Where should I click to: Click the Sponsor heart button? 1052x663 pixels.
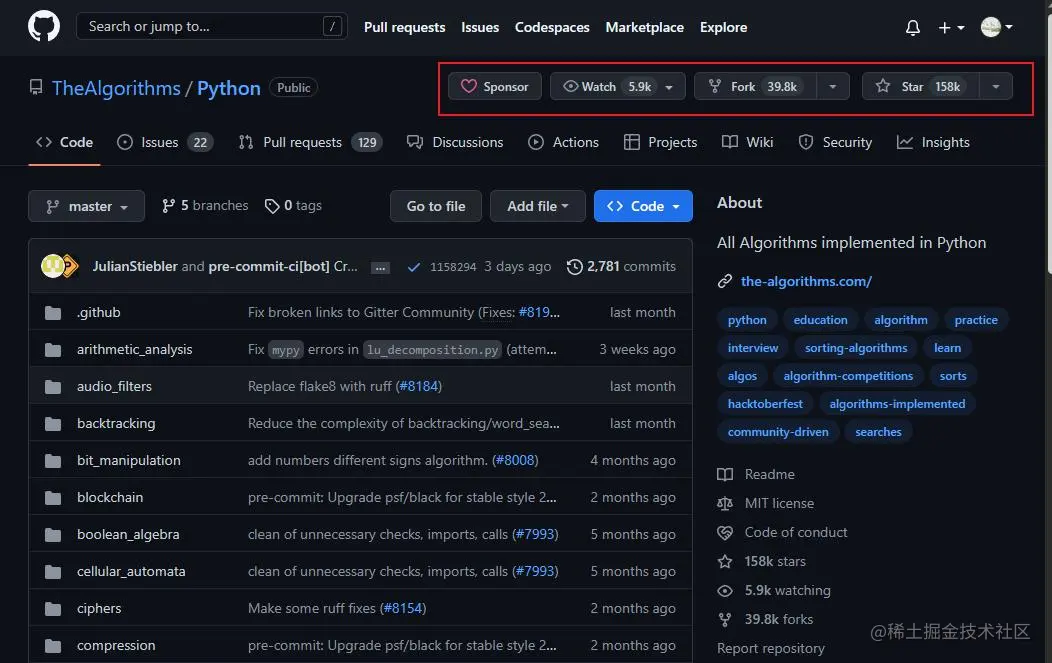494,87
